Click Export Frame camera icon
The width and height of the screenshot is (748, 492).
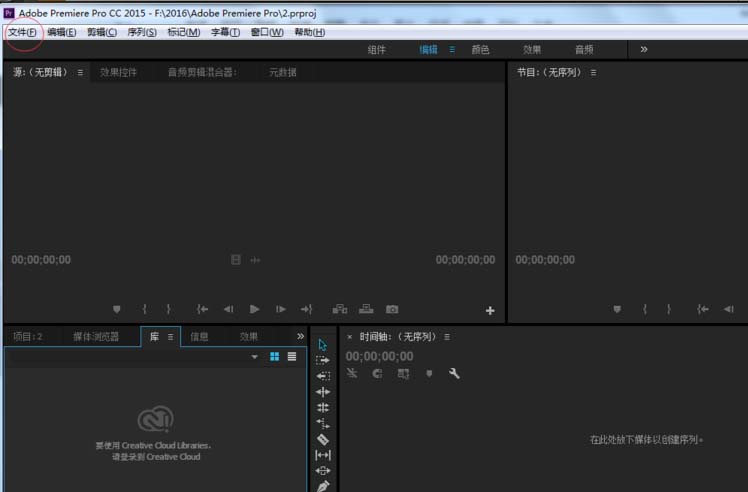tap(393, 310)
